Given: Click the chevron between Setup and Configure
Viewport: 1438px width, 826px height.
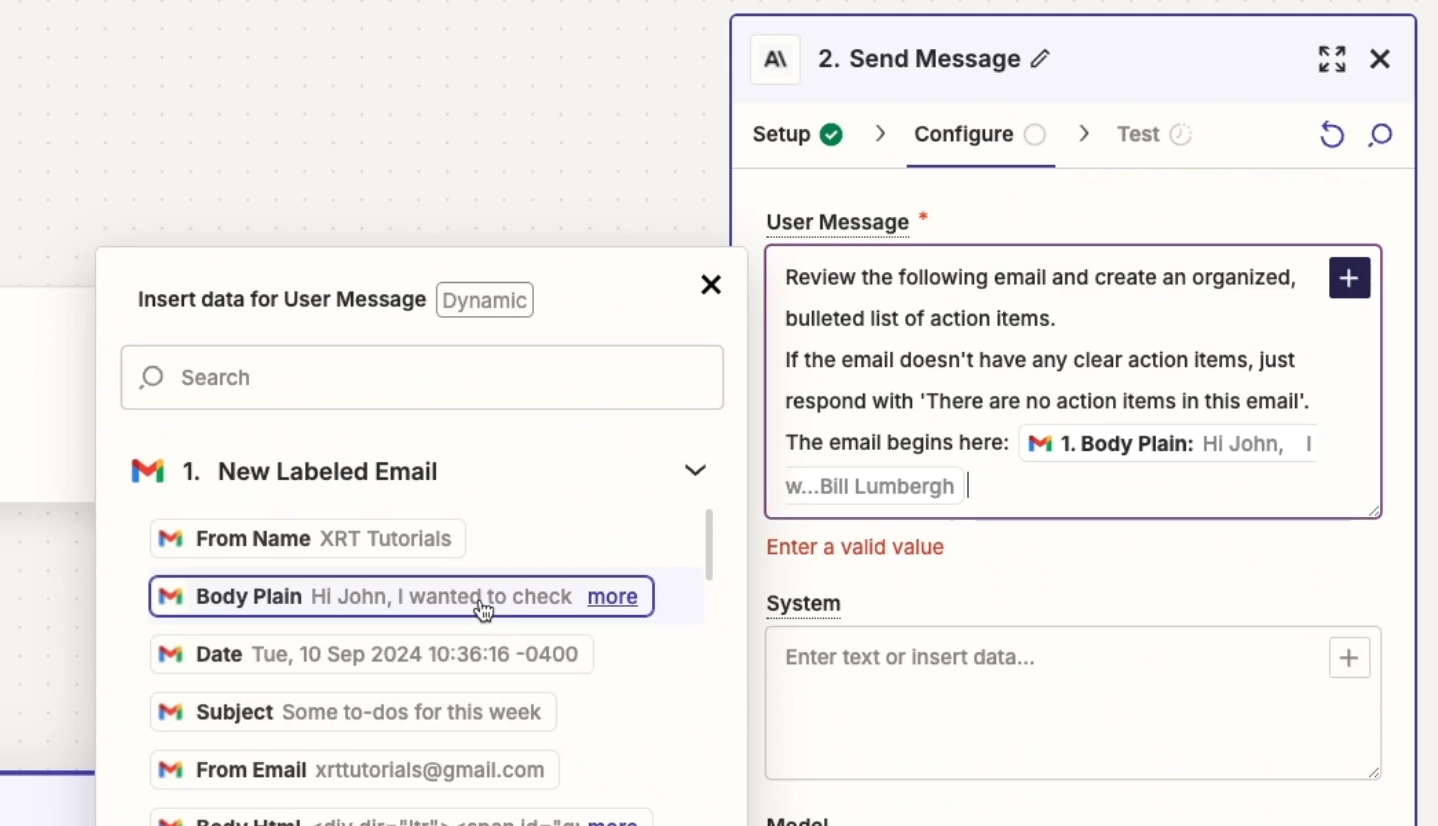Looking at the screenshot, I should coord(880,134).
